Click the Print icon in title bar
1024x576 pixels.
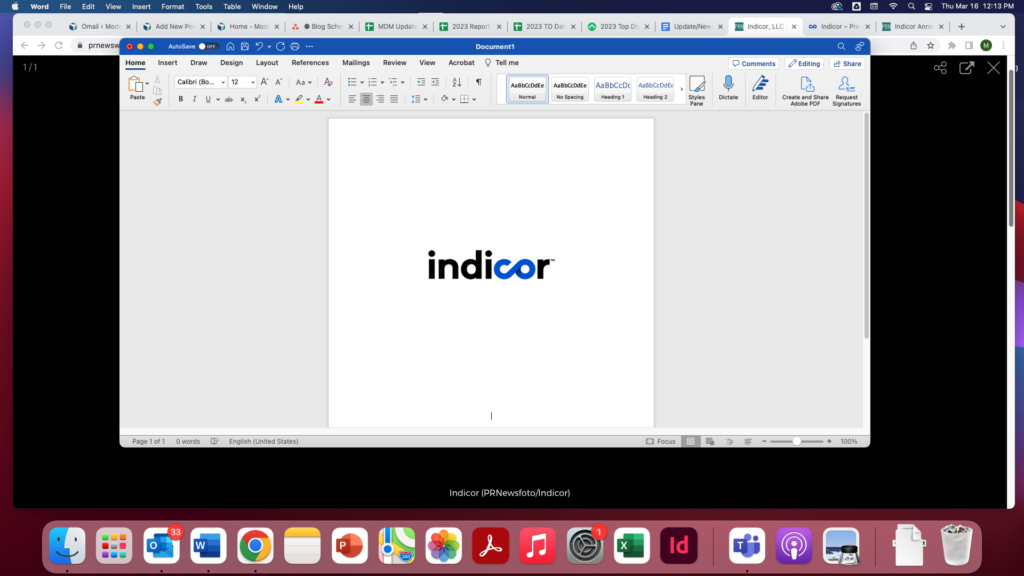tap(295, 46)
